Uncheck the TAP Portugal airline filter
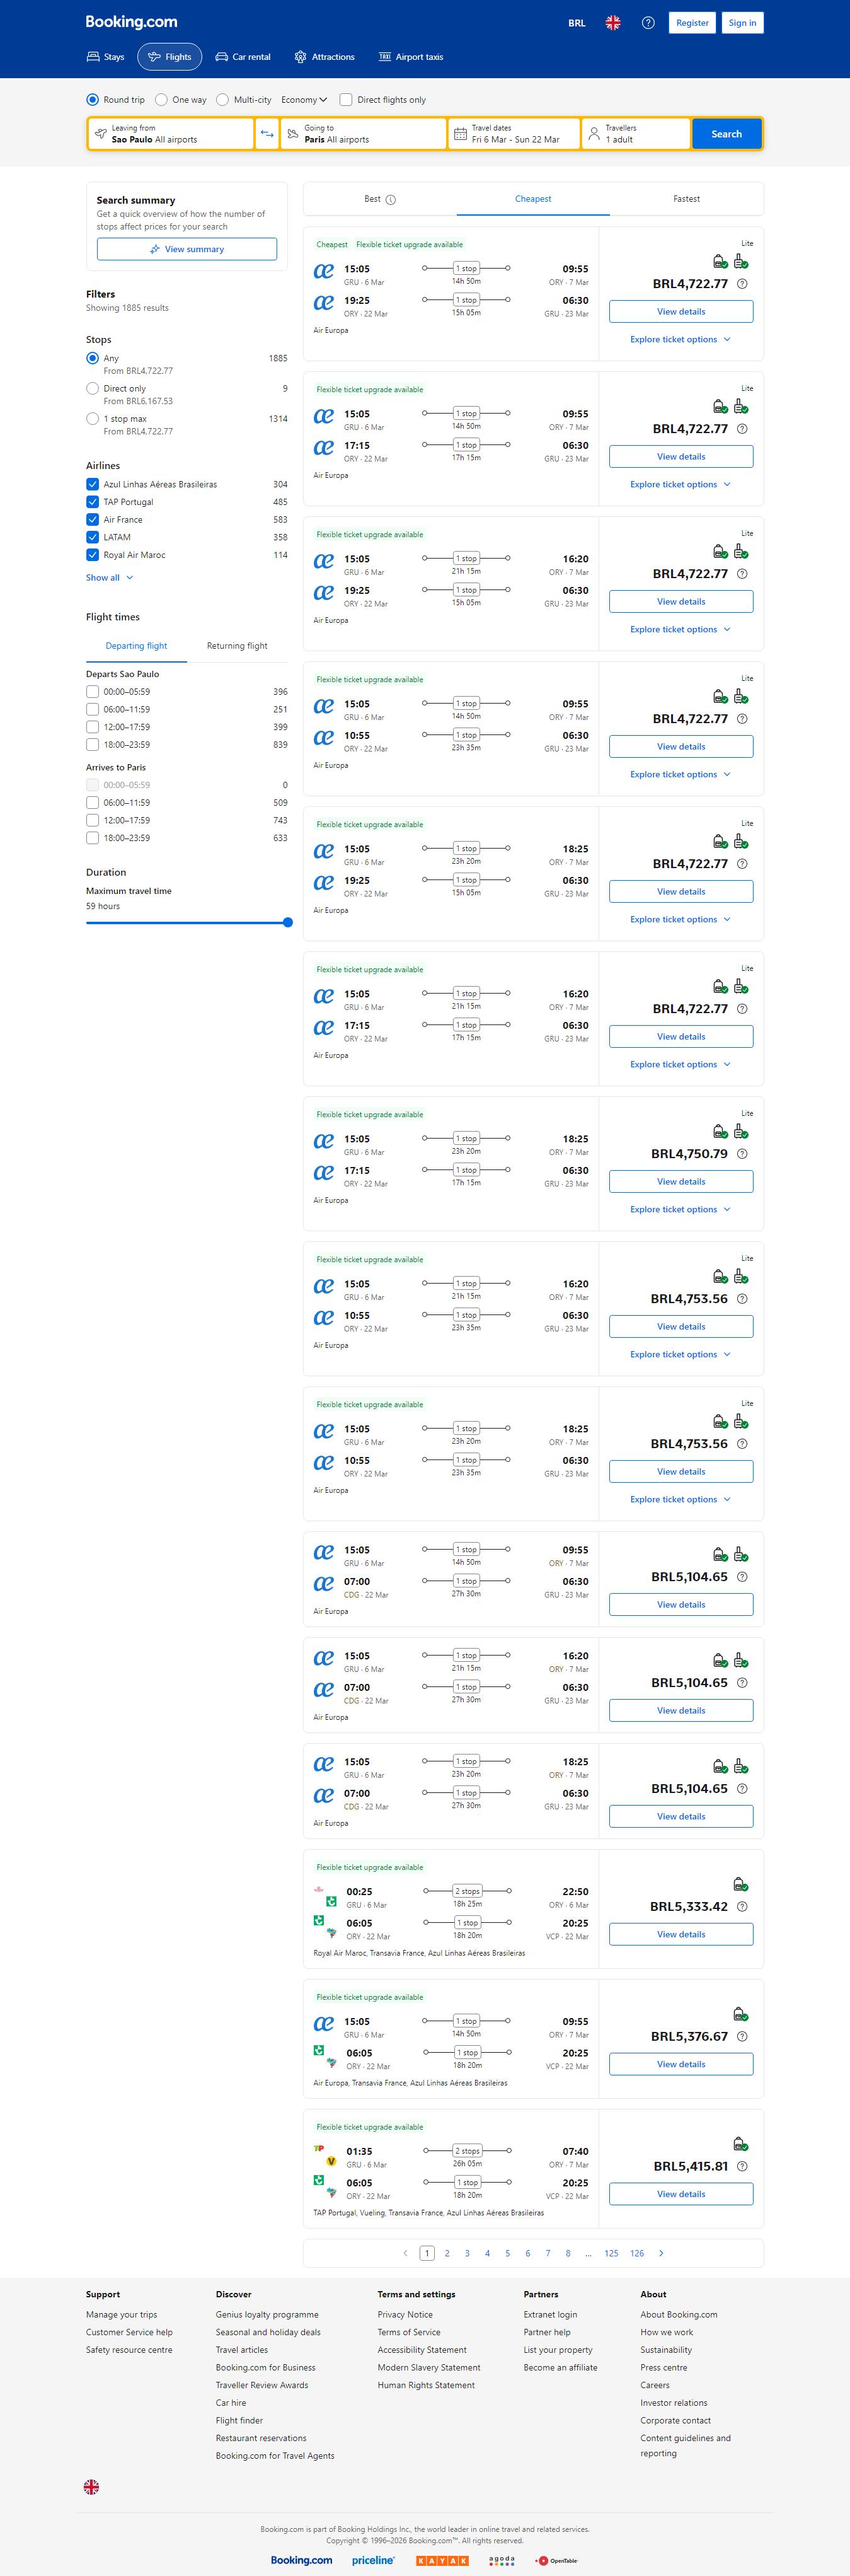The image size is (850, 2576). (93, 502)
